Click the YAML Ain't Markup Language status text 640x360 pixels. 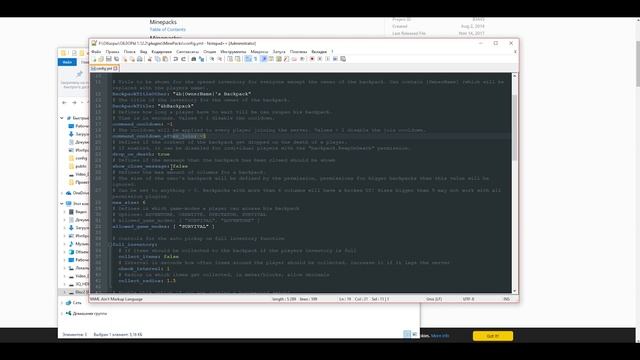click(116, 299)
